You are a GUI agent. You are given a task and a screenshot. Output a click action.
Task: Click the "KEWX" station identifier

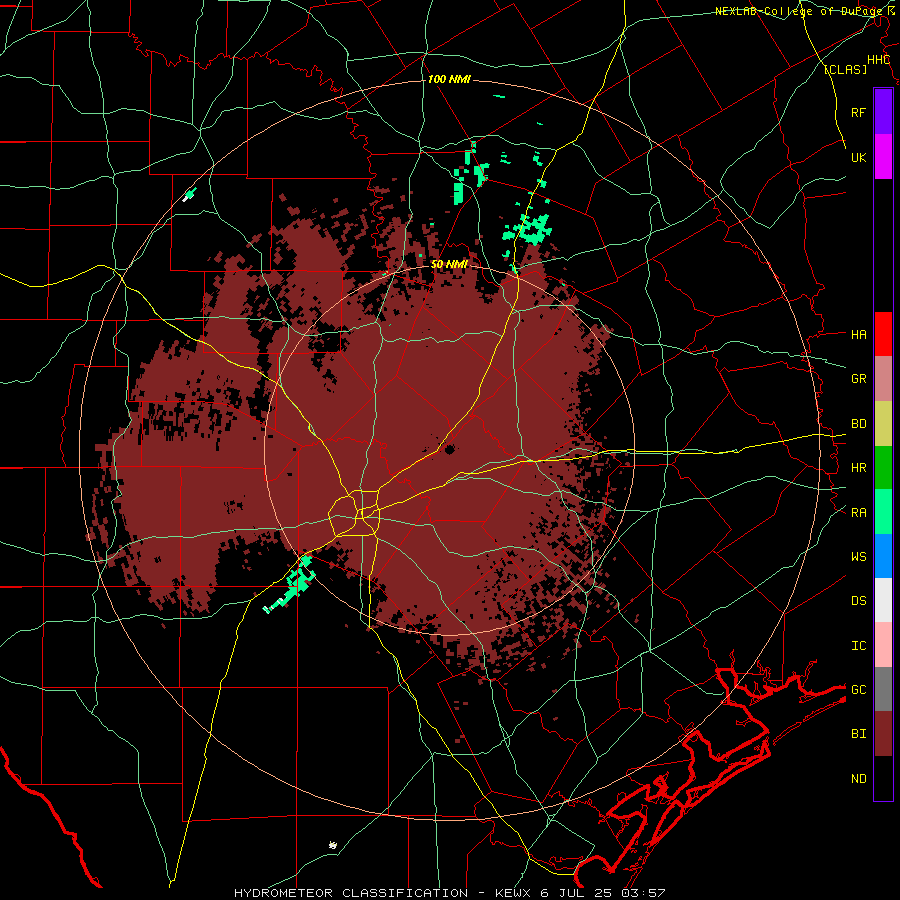512,893
